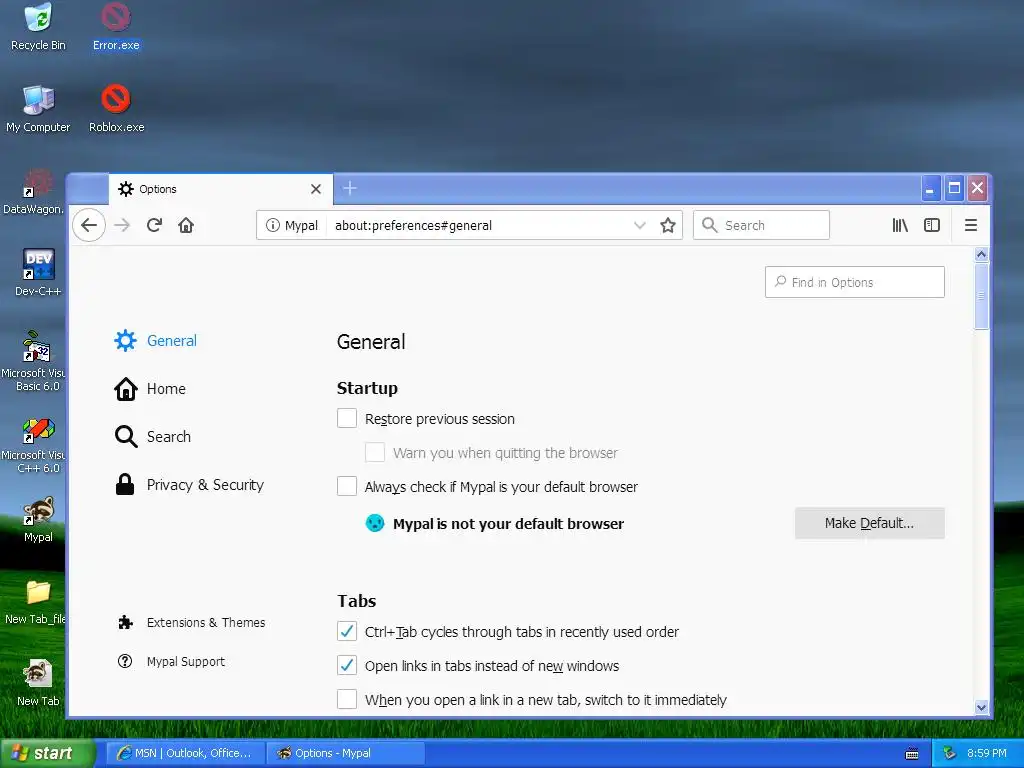This screenshot has width=1024, height=768.
Task: Click the site info icon beside Mypal
Action: click(272, 225)
